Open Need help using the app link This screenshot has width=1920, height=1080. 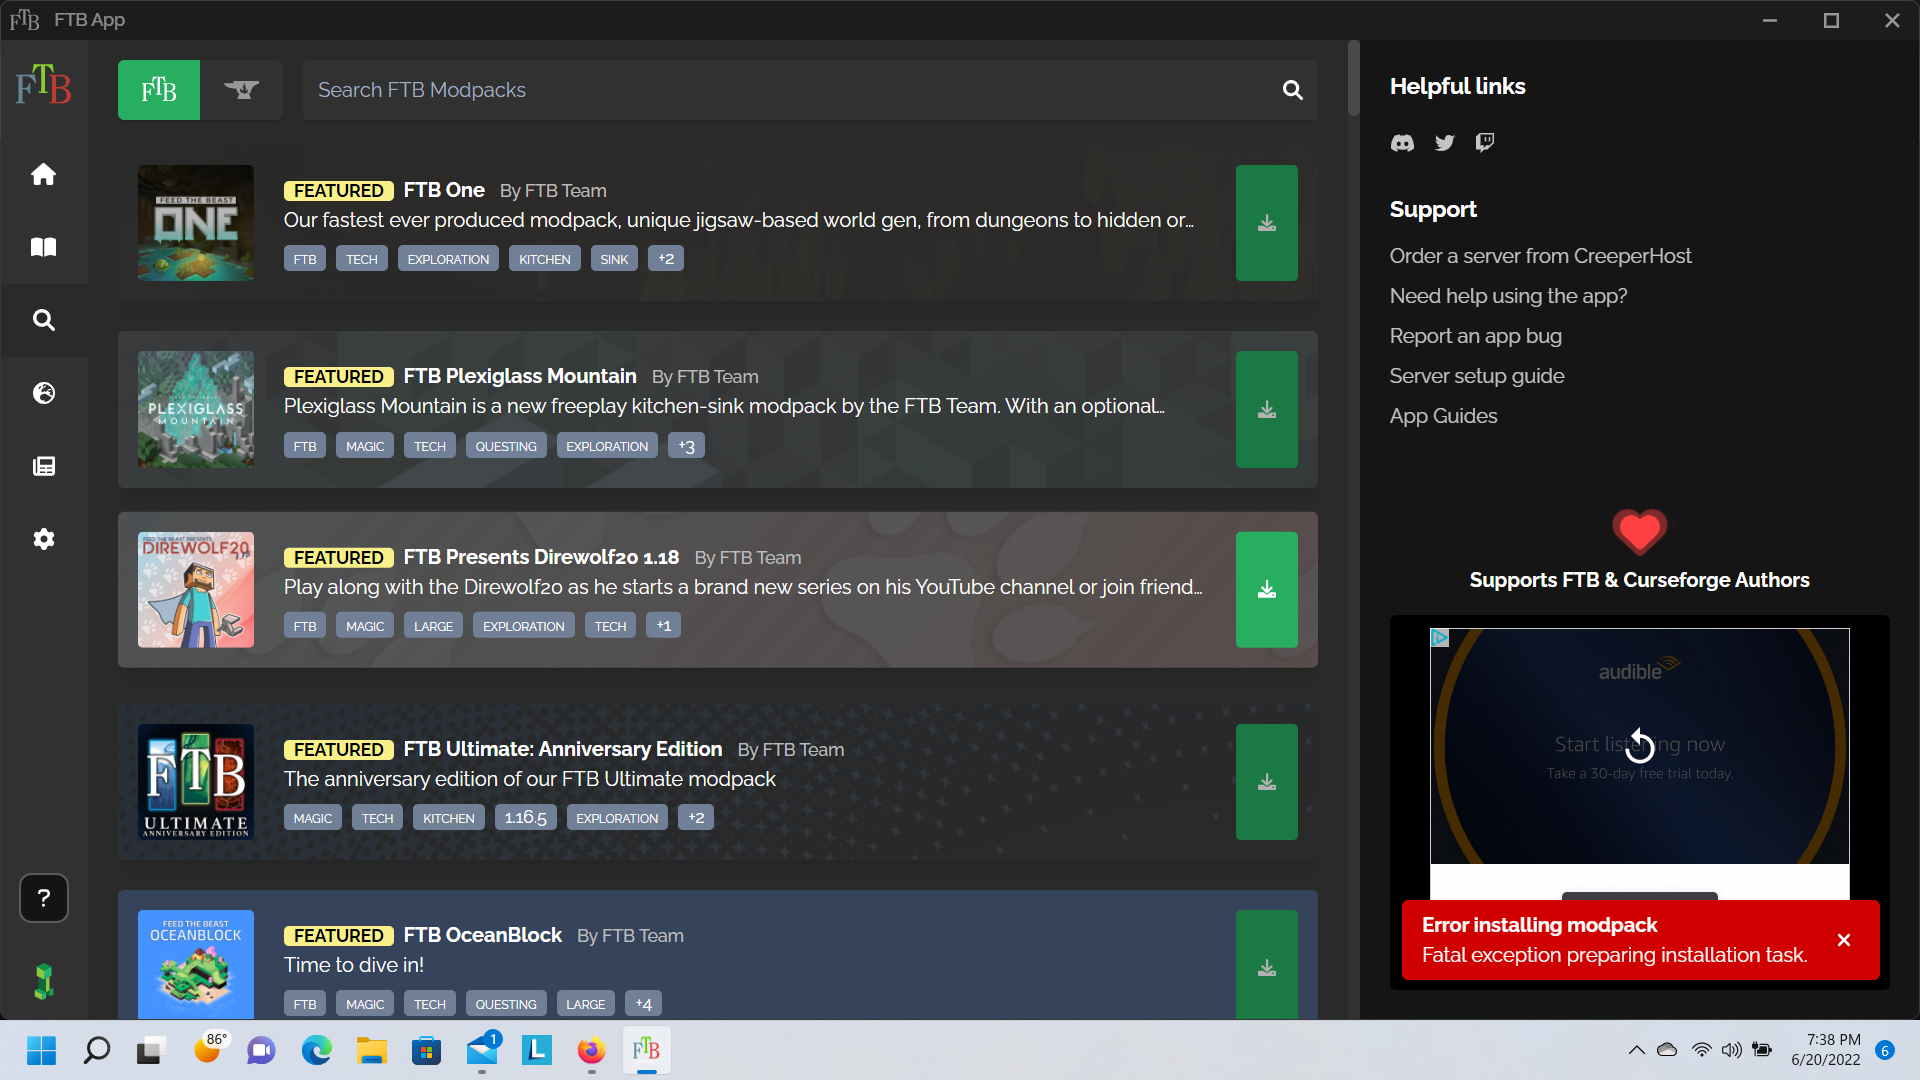pos(1508,296)
